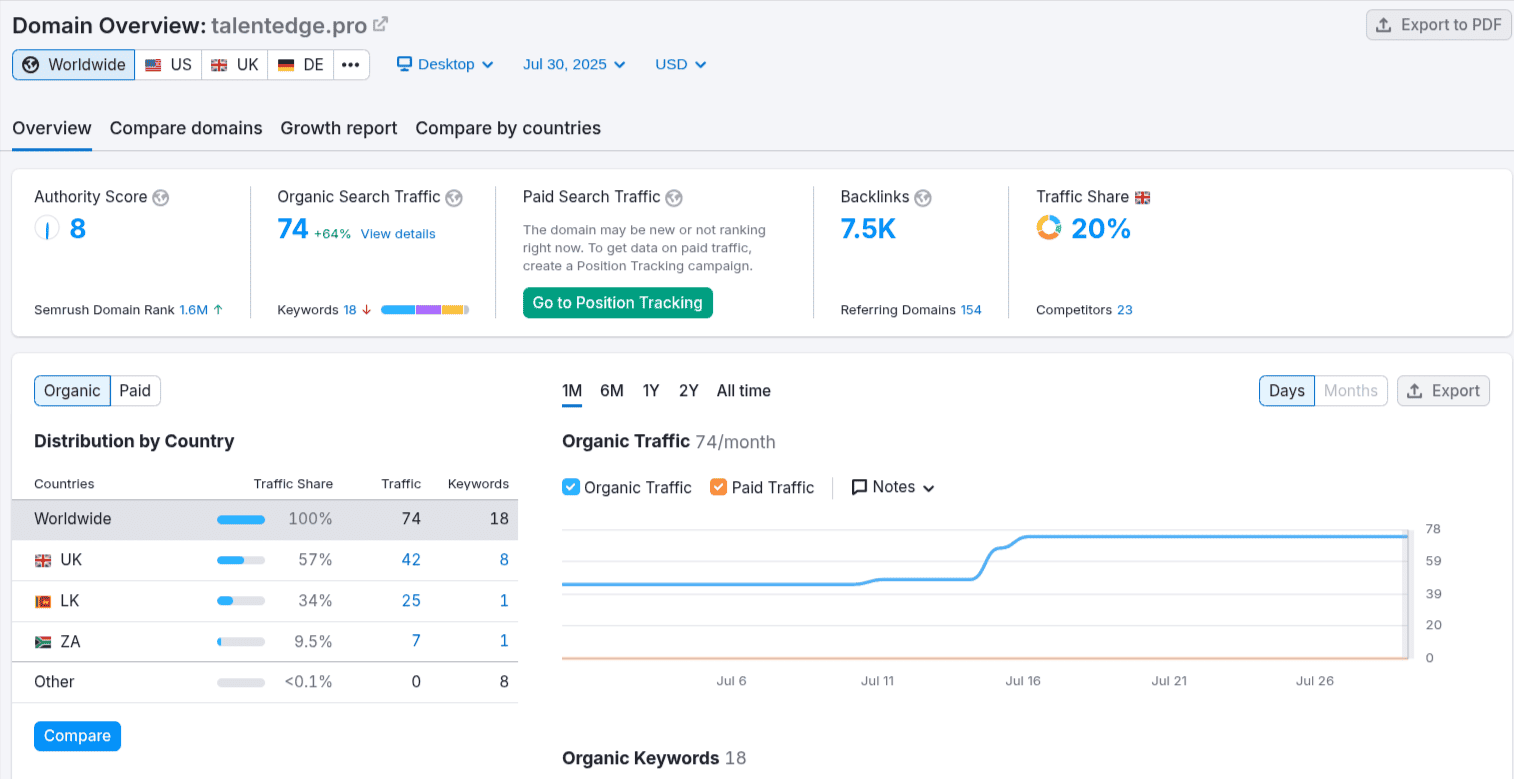Image resolution: width=1514 pixels, height=779 pixels.
Task: Select US database button
Action: point(168,65)
